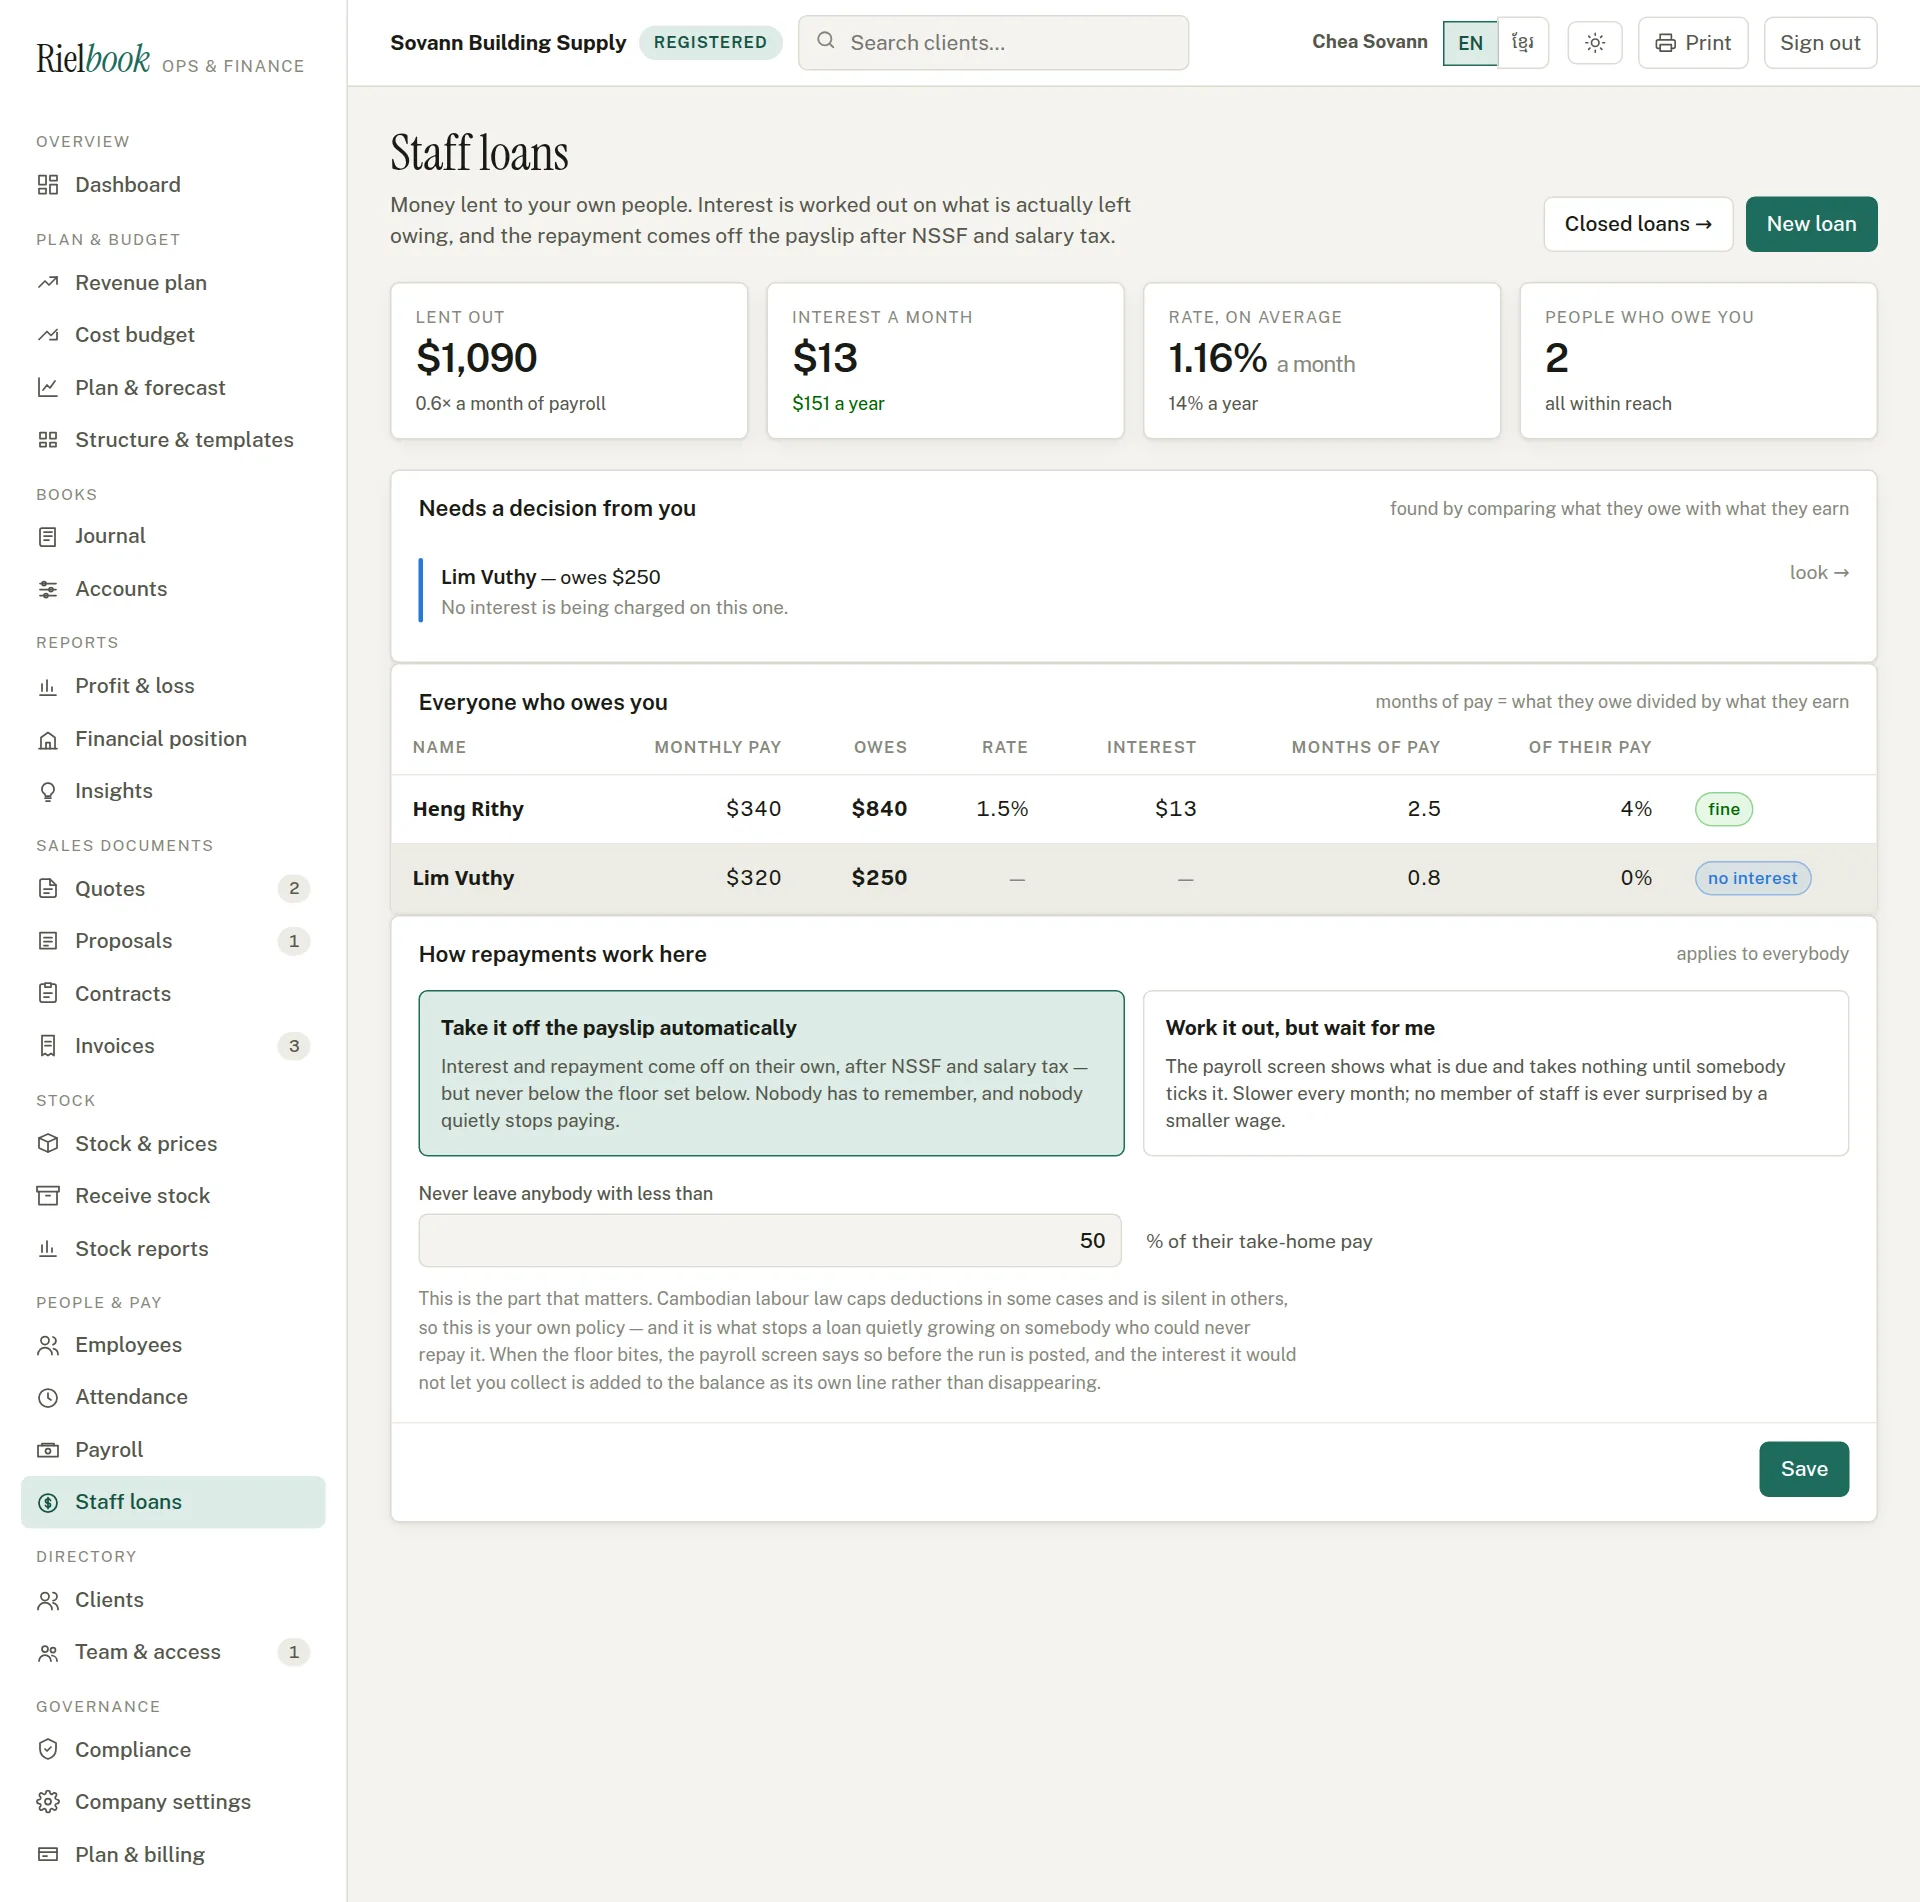Click the Company settings gear icon
Image resolution: width=1920 pixels, height=1902 pixels.
(x=48, y=1802)
